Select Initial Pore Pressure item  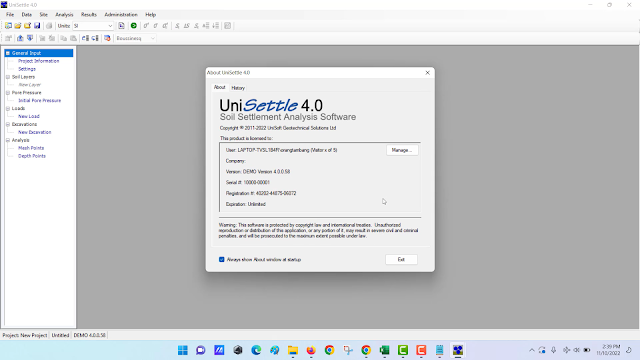pos(40,100)
